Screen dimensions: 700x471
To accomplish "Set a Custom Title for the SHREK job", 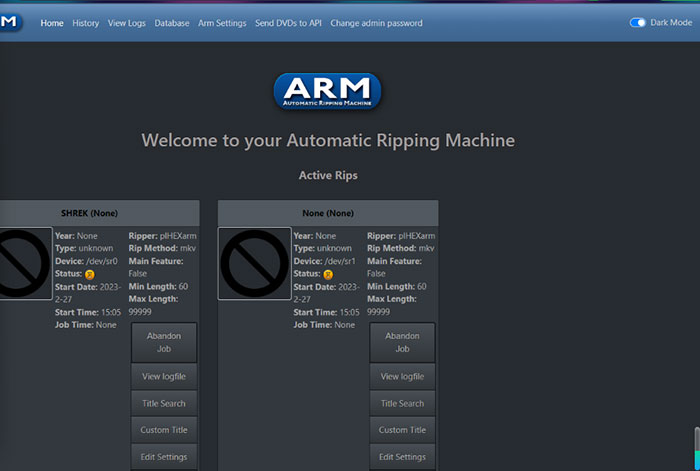I will pyautogui.click(x=164, y=430).
